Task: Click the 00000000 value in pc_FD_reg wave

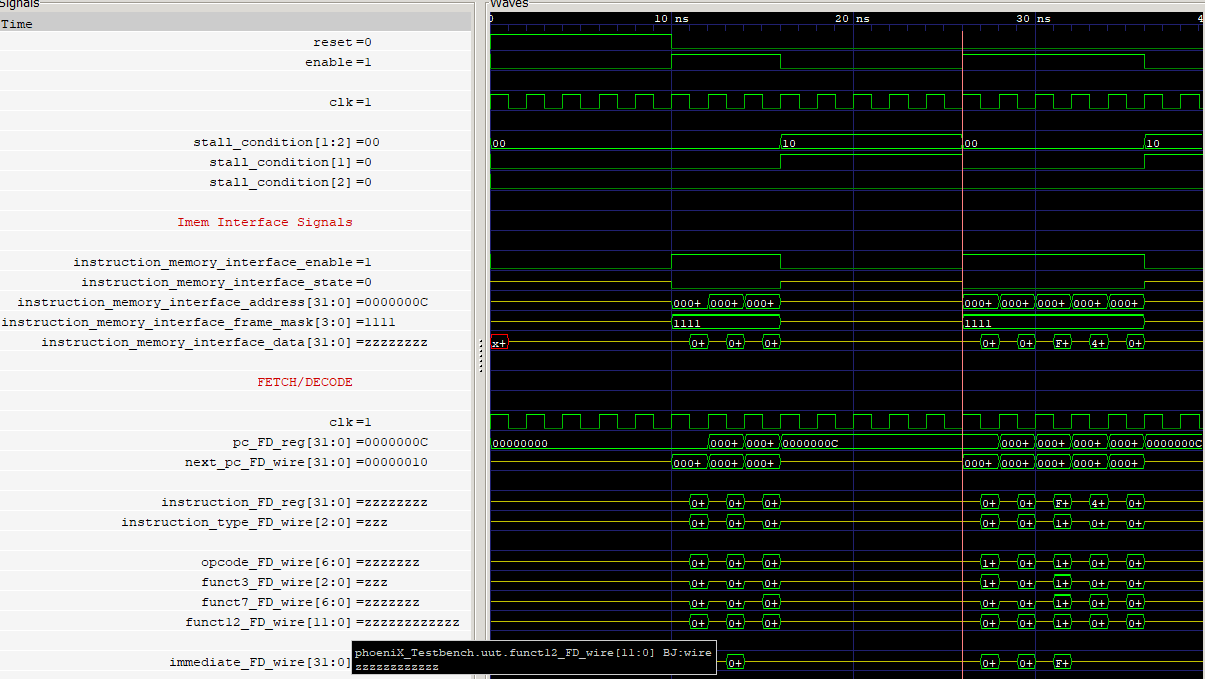Action: coord(520,443)
